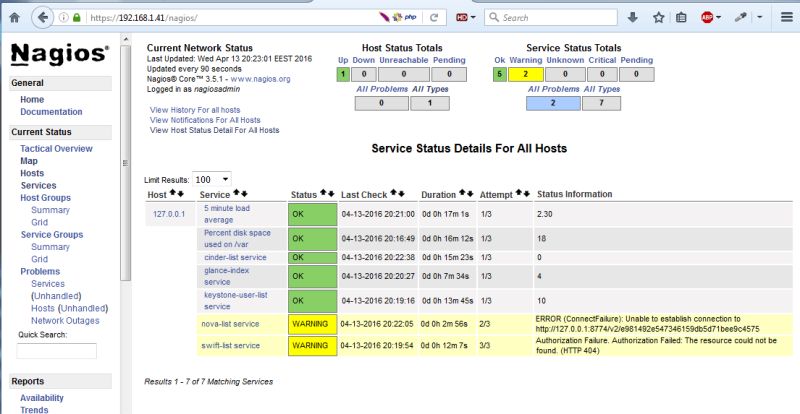The width and height of the screenshot is (800, 414).
Task: Click View Host Status Detail For All Hosts
Action: click(x=214, y=130)
